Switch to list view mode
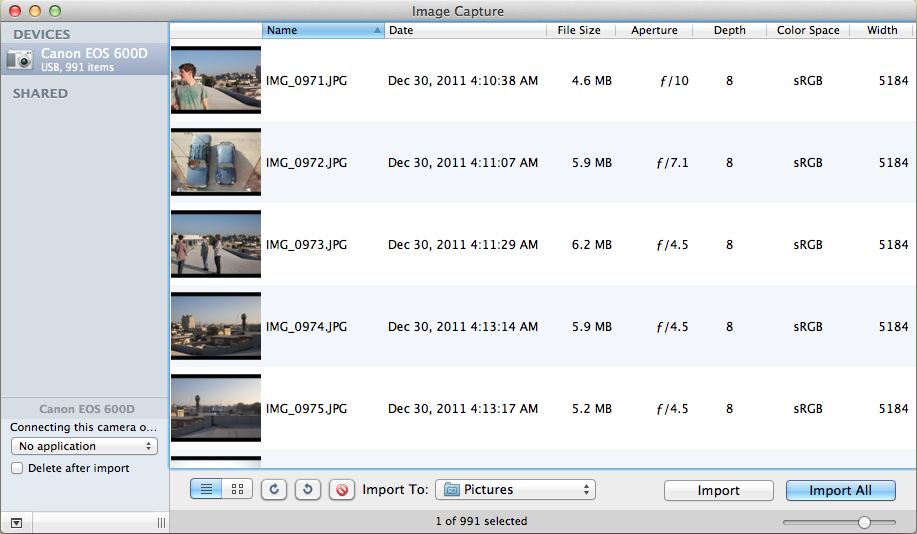The image size is (917, 534). pyautogui.click(x=207, y=490)
